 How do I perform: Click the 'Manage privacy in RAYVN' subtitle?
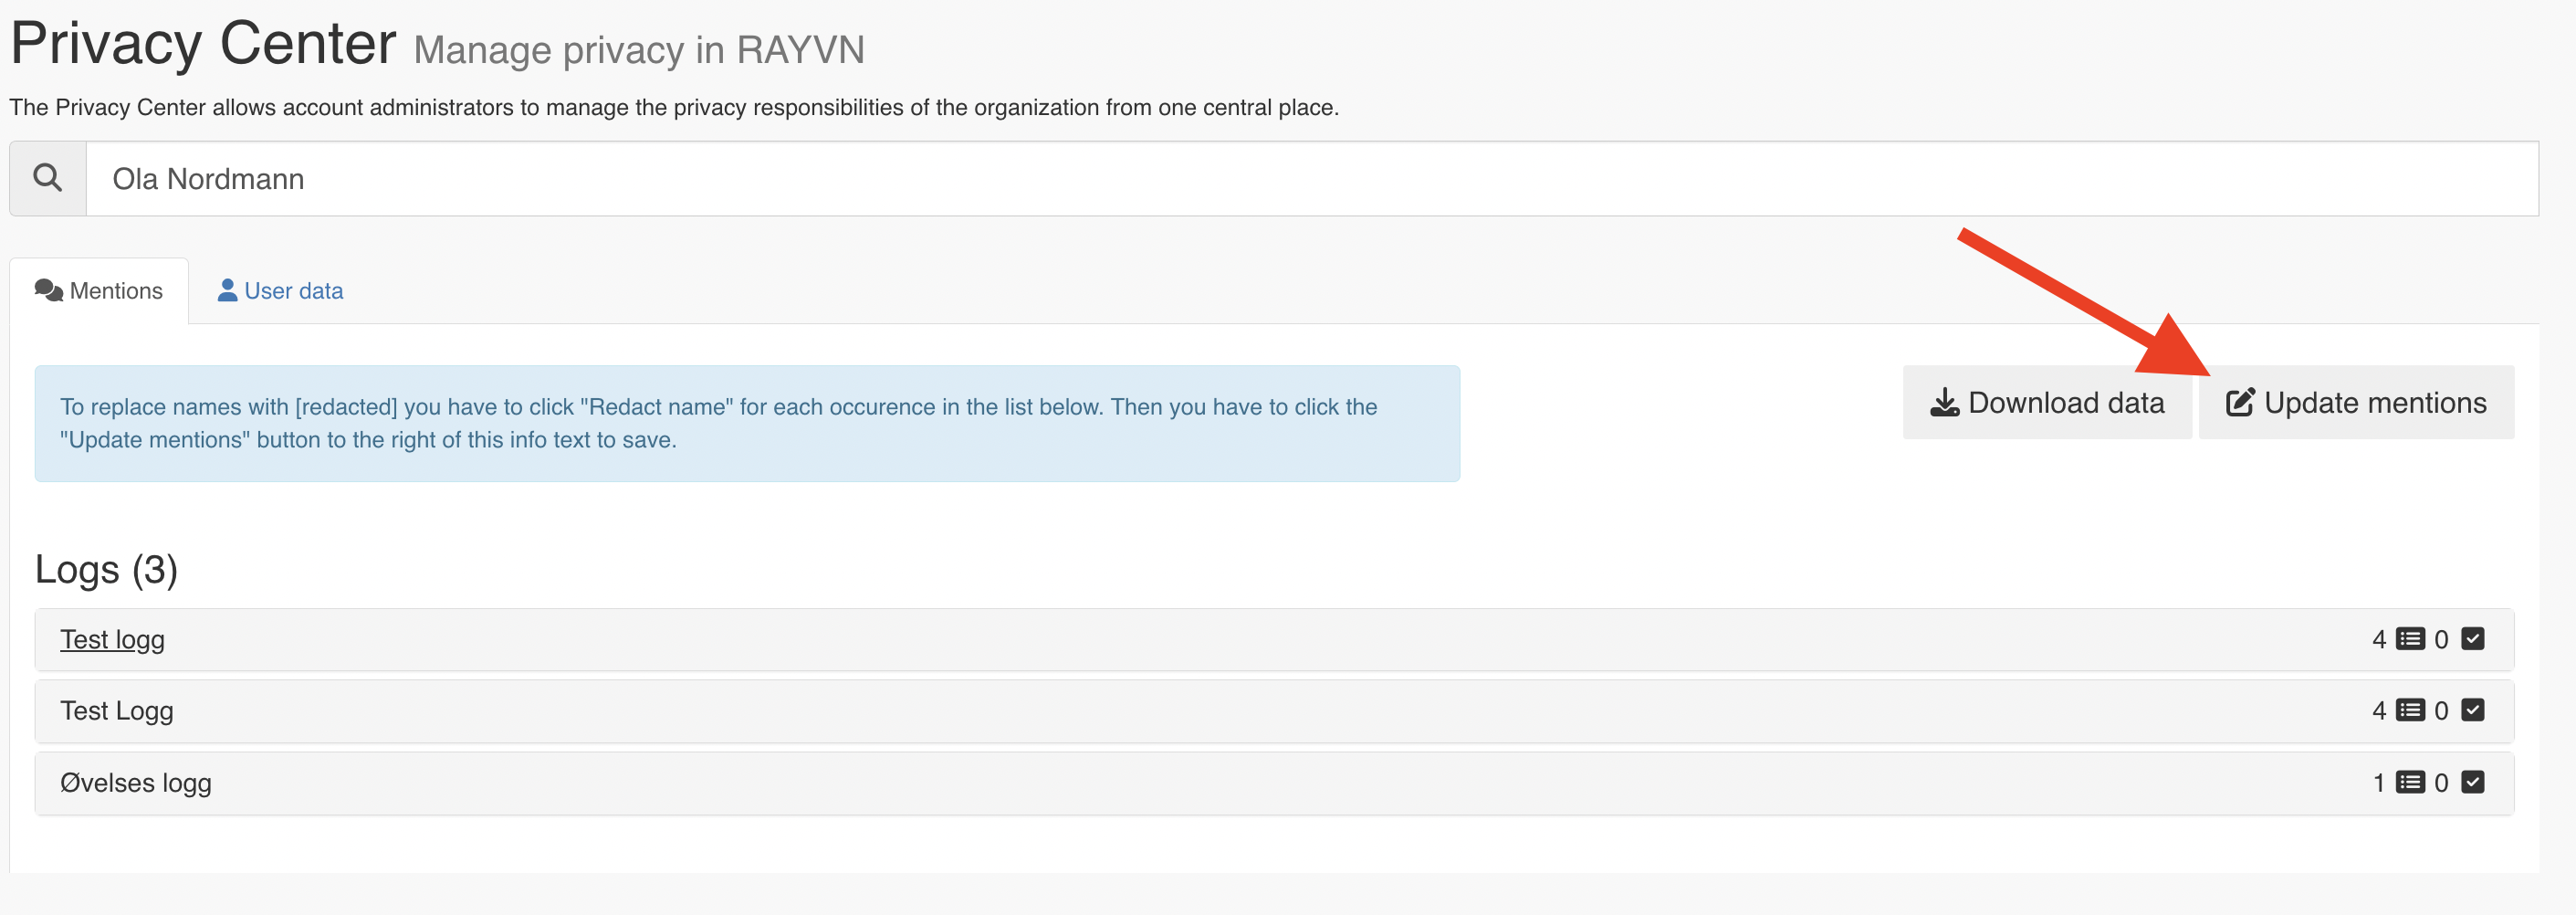(x=639, y=50)
